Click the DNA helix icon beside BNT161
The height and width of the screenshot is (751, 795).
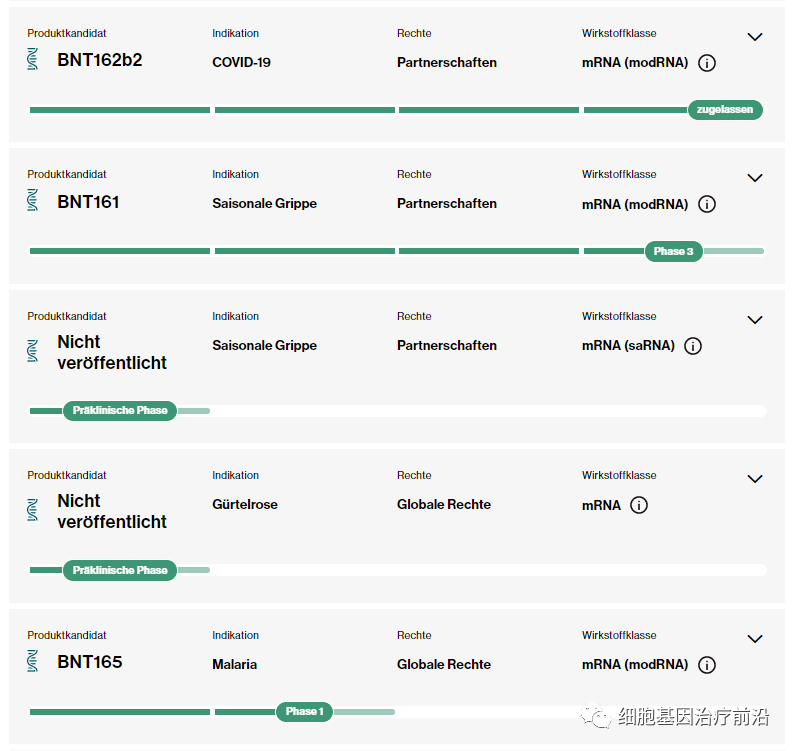[x=34, y=201]
